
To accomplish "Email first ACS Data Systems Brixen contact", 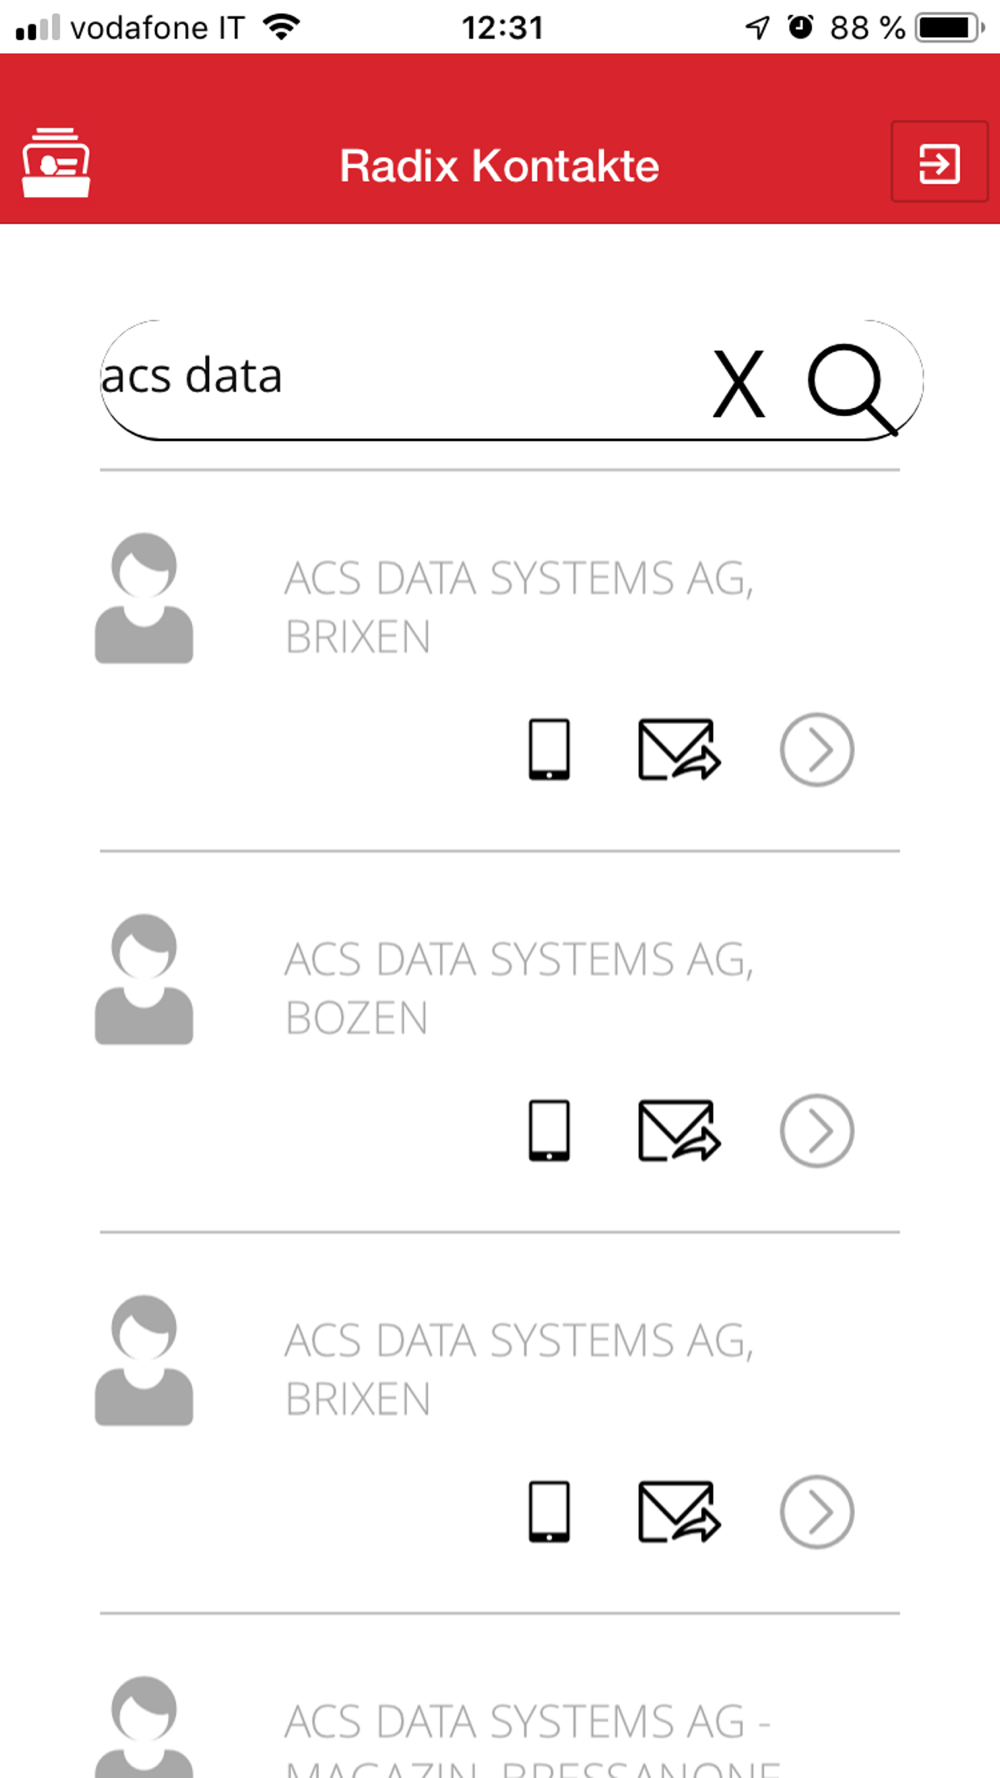I will 679,749.
